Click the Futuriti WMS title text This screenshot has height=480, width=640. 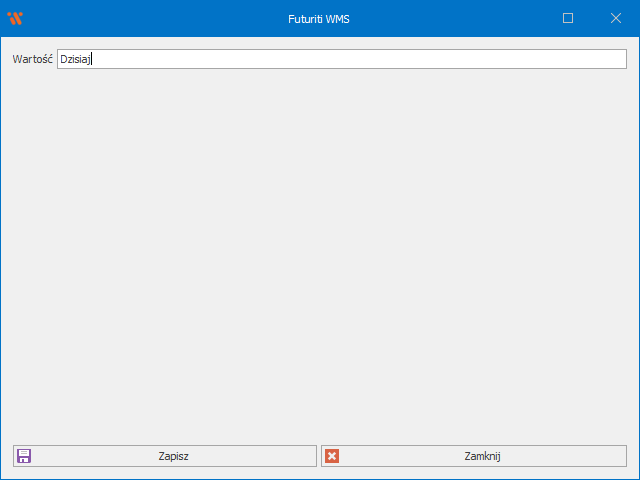(x=319, y=18)
